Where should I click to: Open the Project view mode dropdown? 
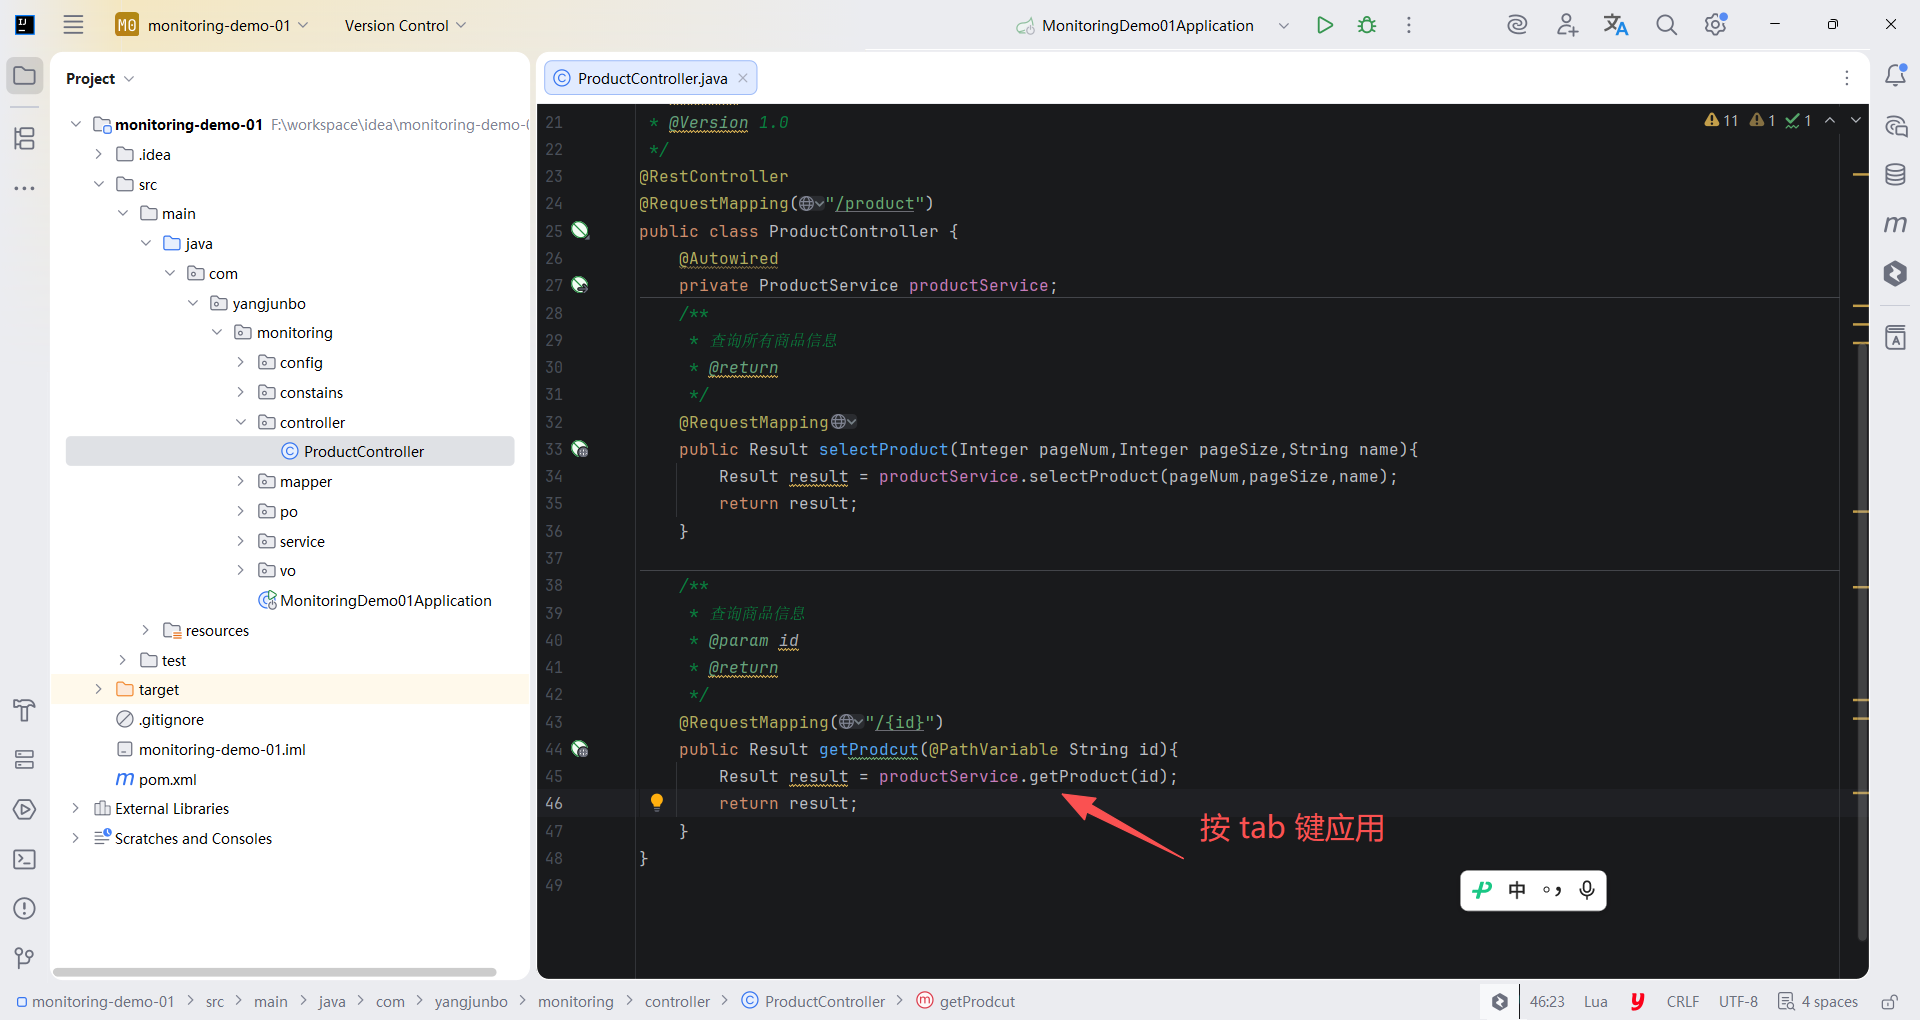coord(100,78)
